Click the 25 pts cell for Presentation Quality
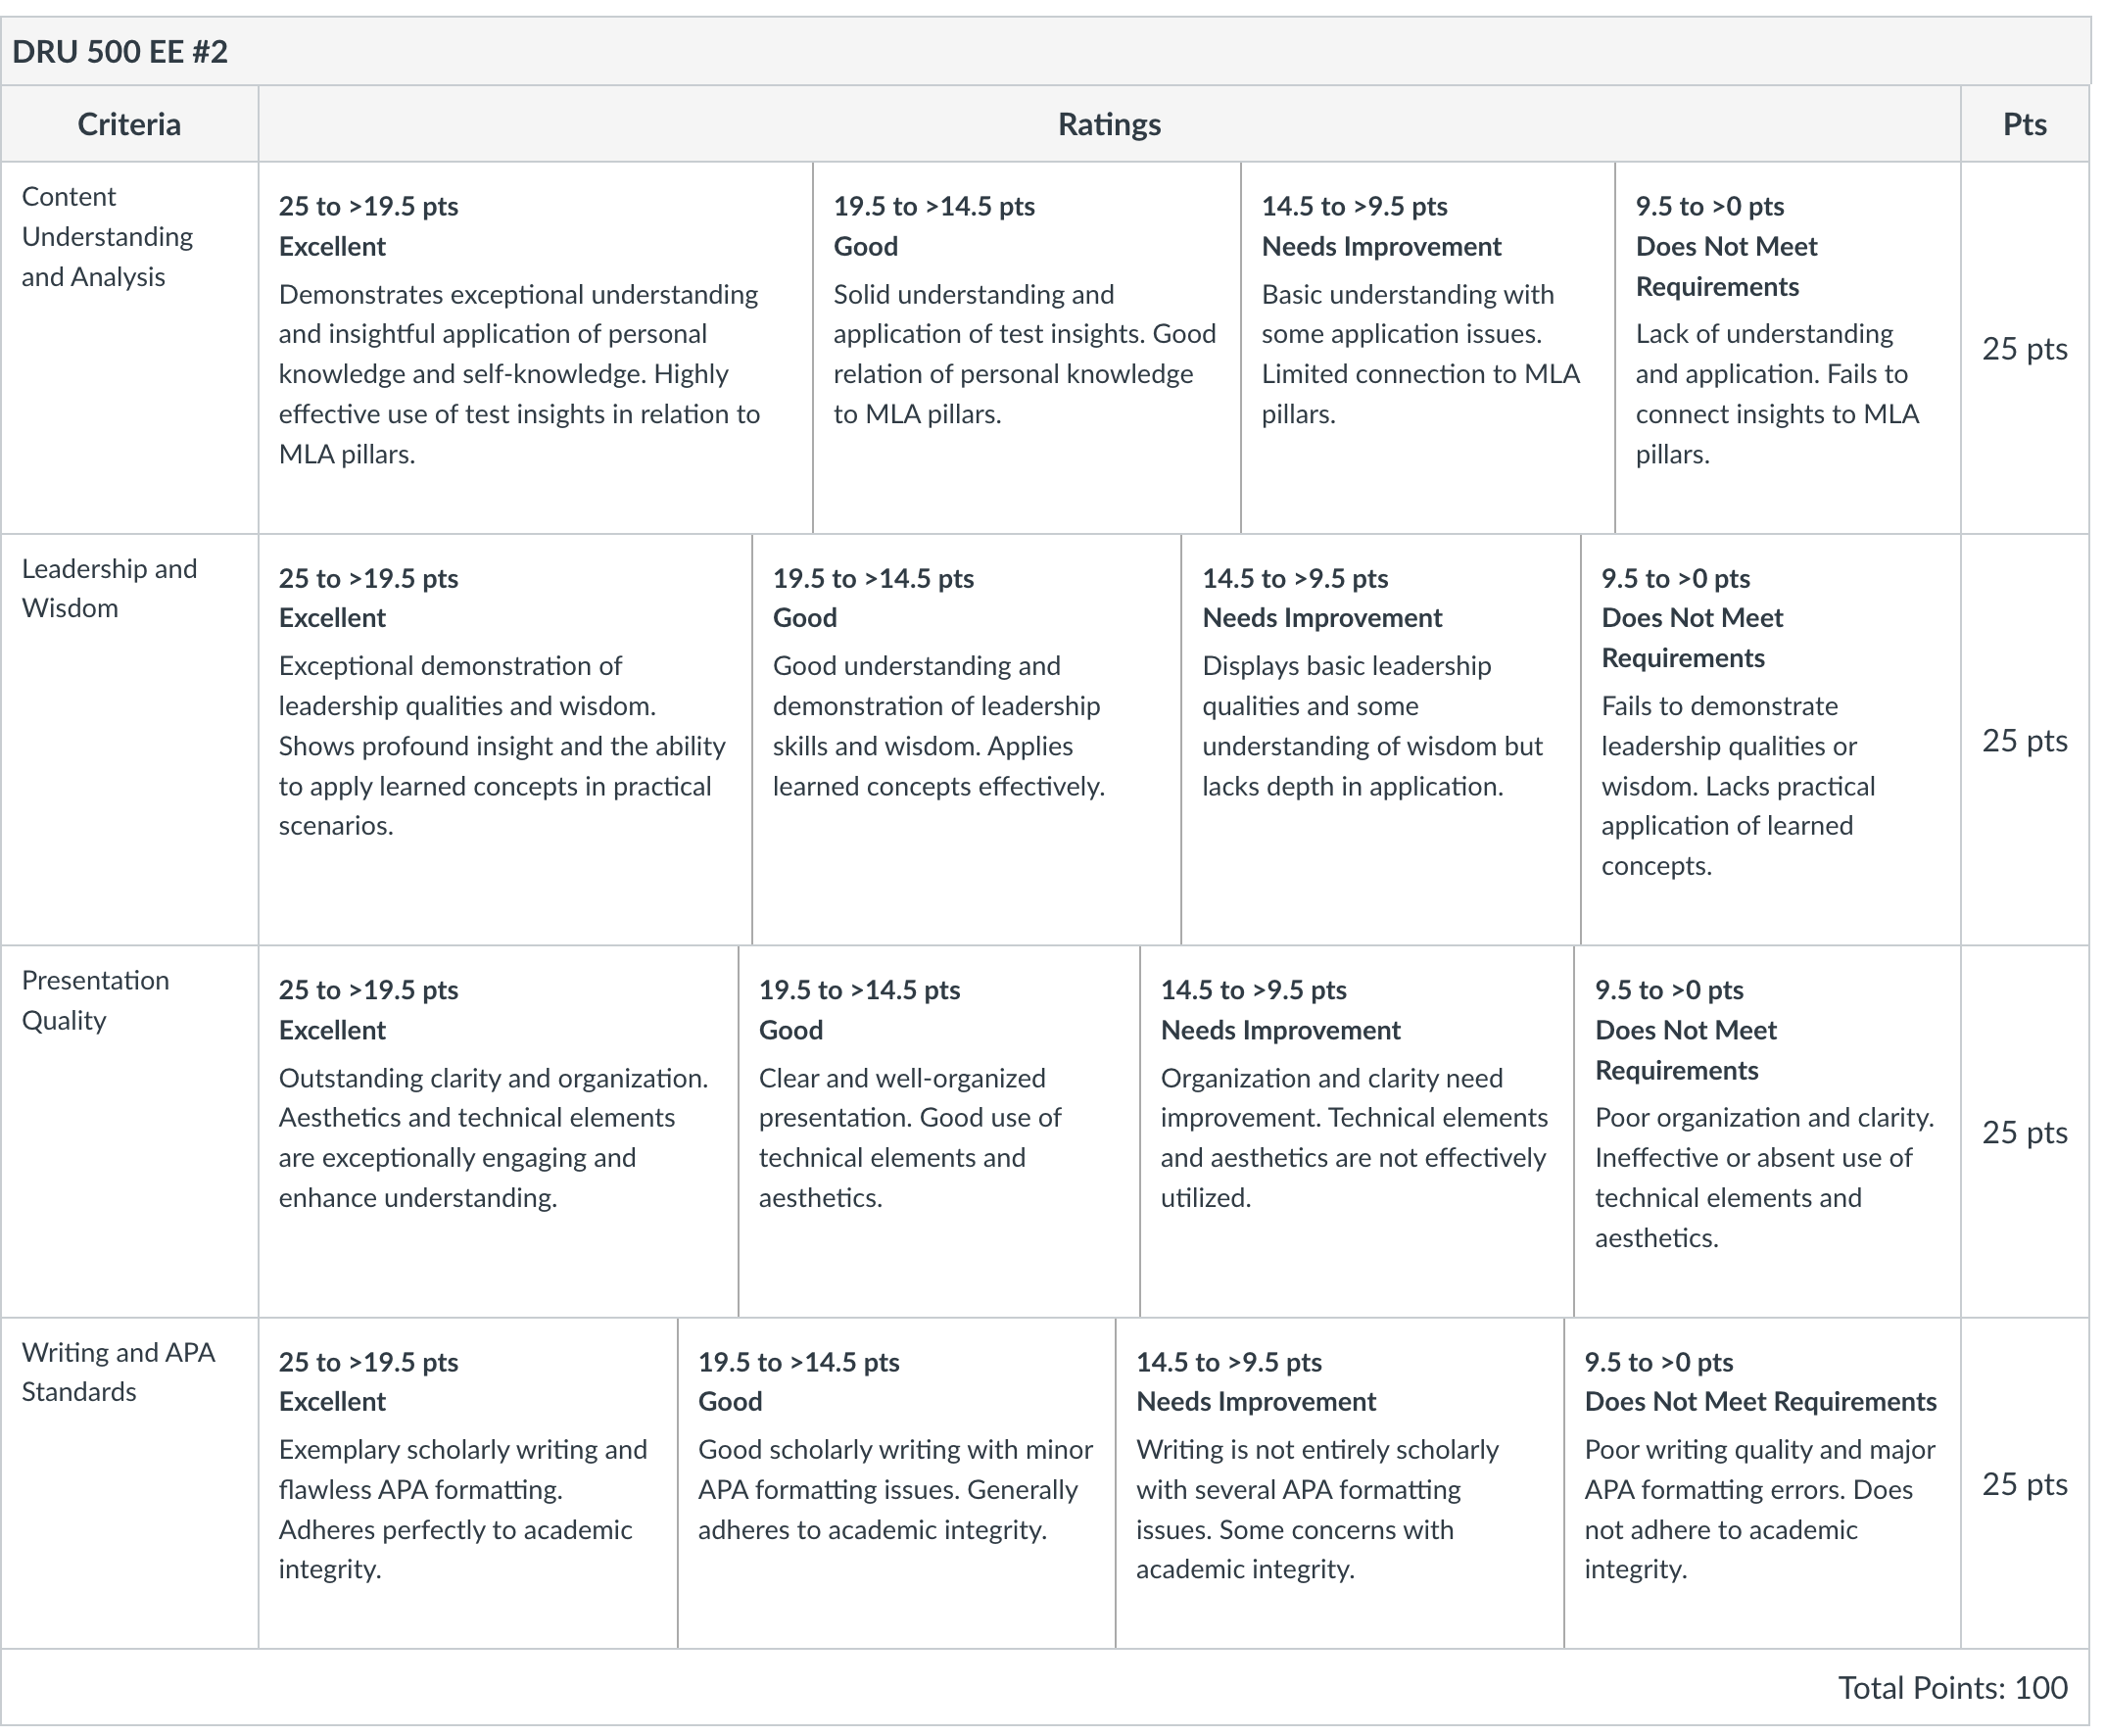This screenshot has height=1736, width=2104. [2025, 1132]
